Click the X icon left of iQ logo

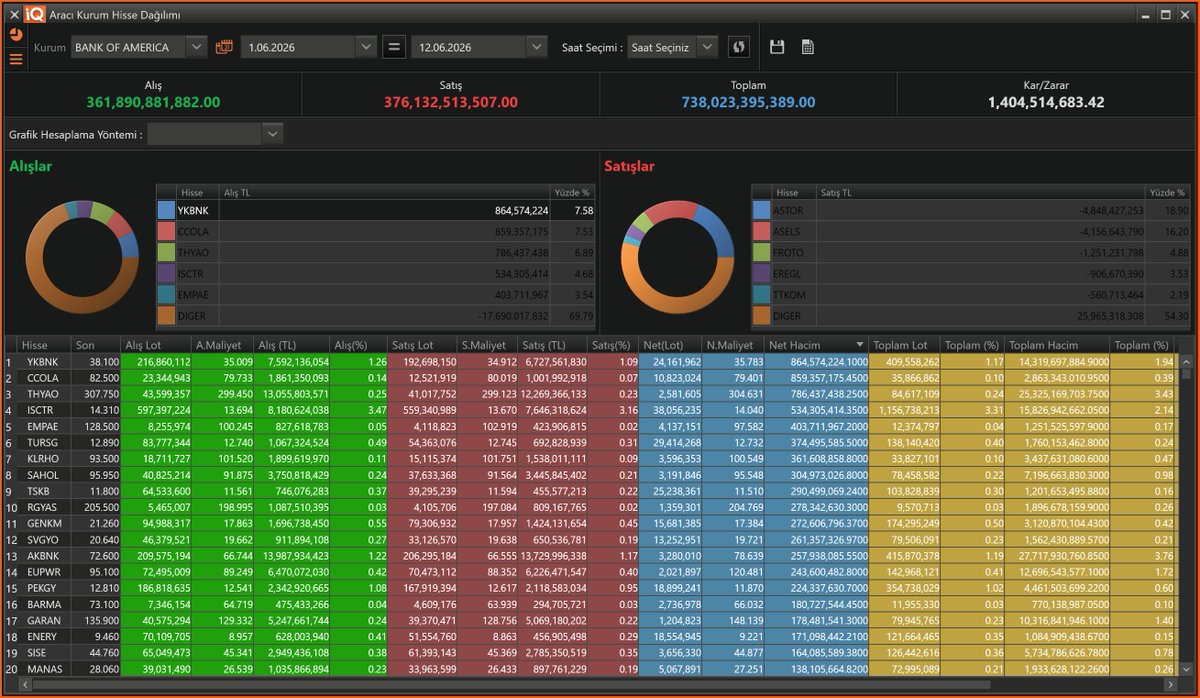[x=14, y=14]
